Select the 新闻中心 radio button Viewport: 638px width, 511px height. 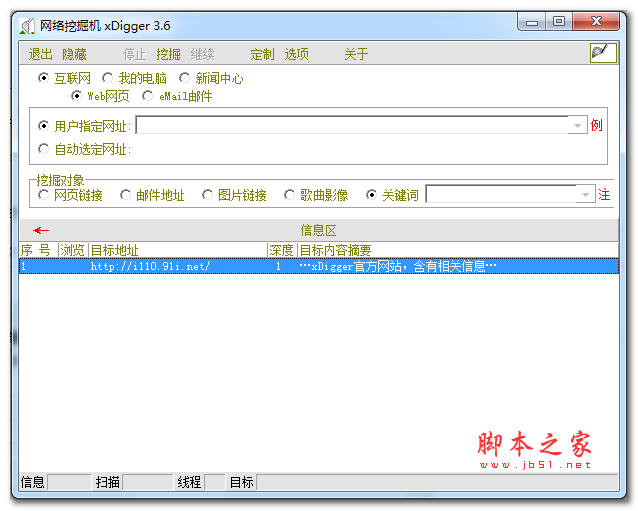pos(184,78)
